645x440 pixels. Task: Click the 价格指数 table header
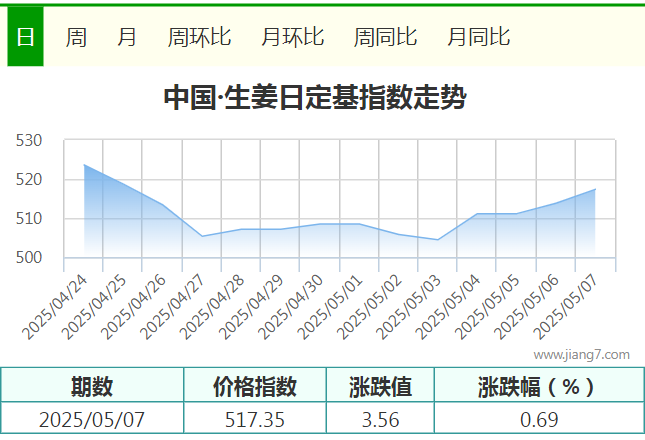click(x=255, y=386)
